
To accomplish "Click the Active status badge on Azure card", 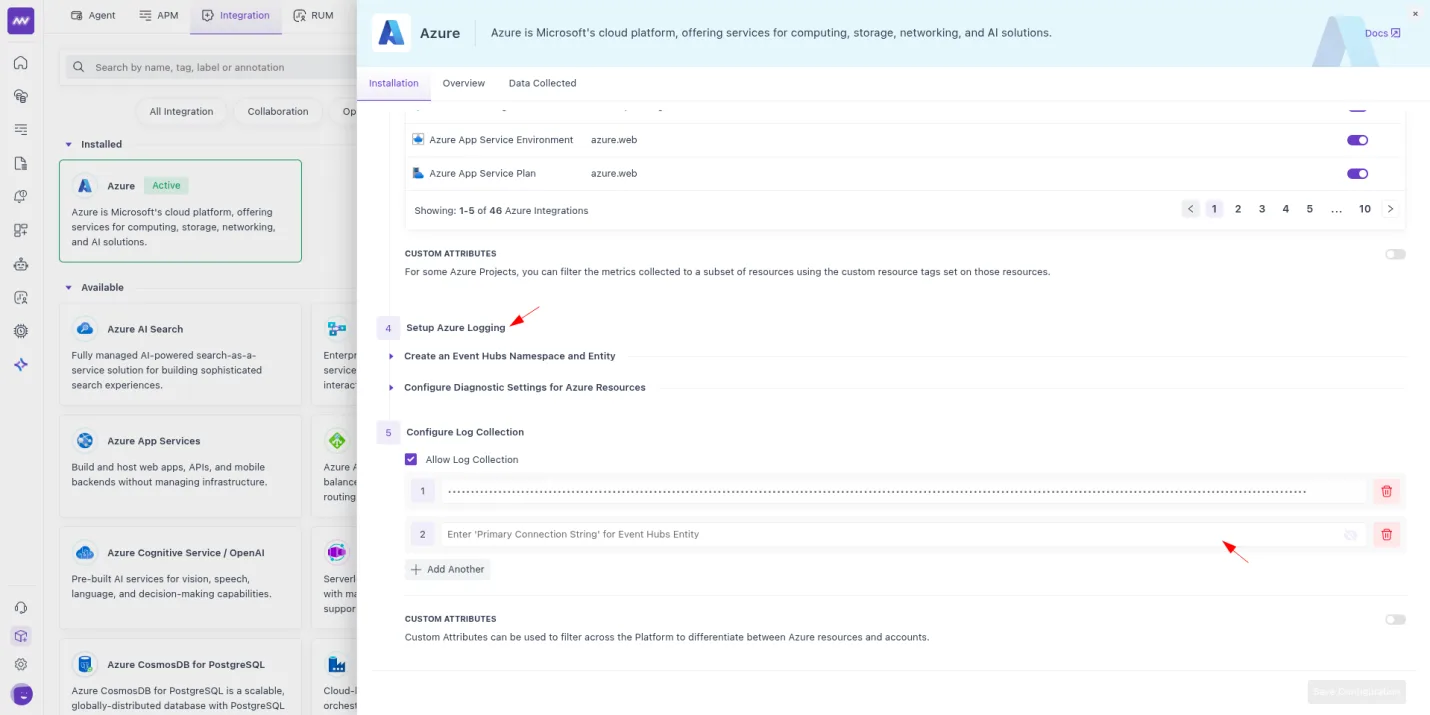I will (x=166, y=185).
